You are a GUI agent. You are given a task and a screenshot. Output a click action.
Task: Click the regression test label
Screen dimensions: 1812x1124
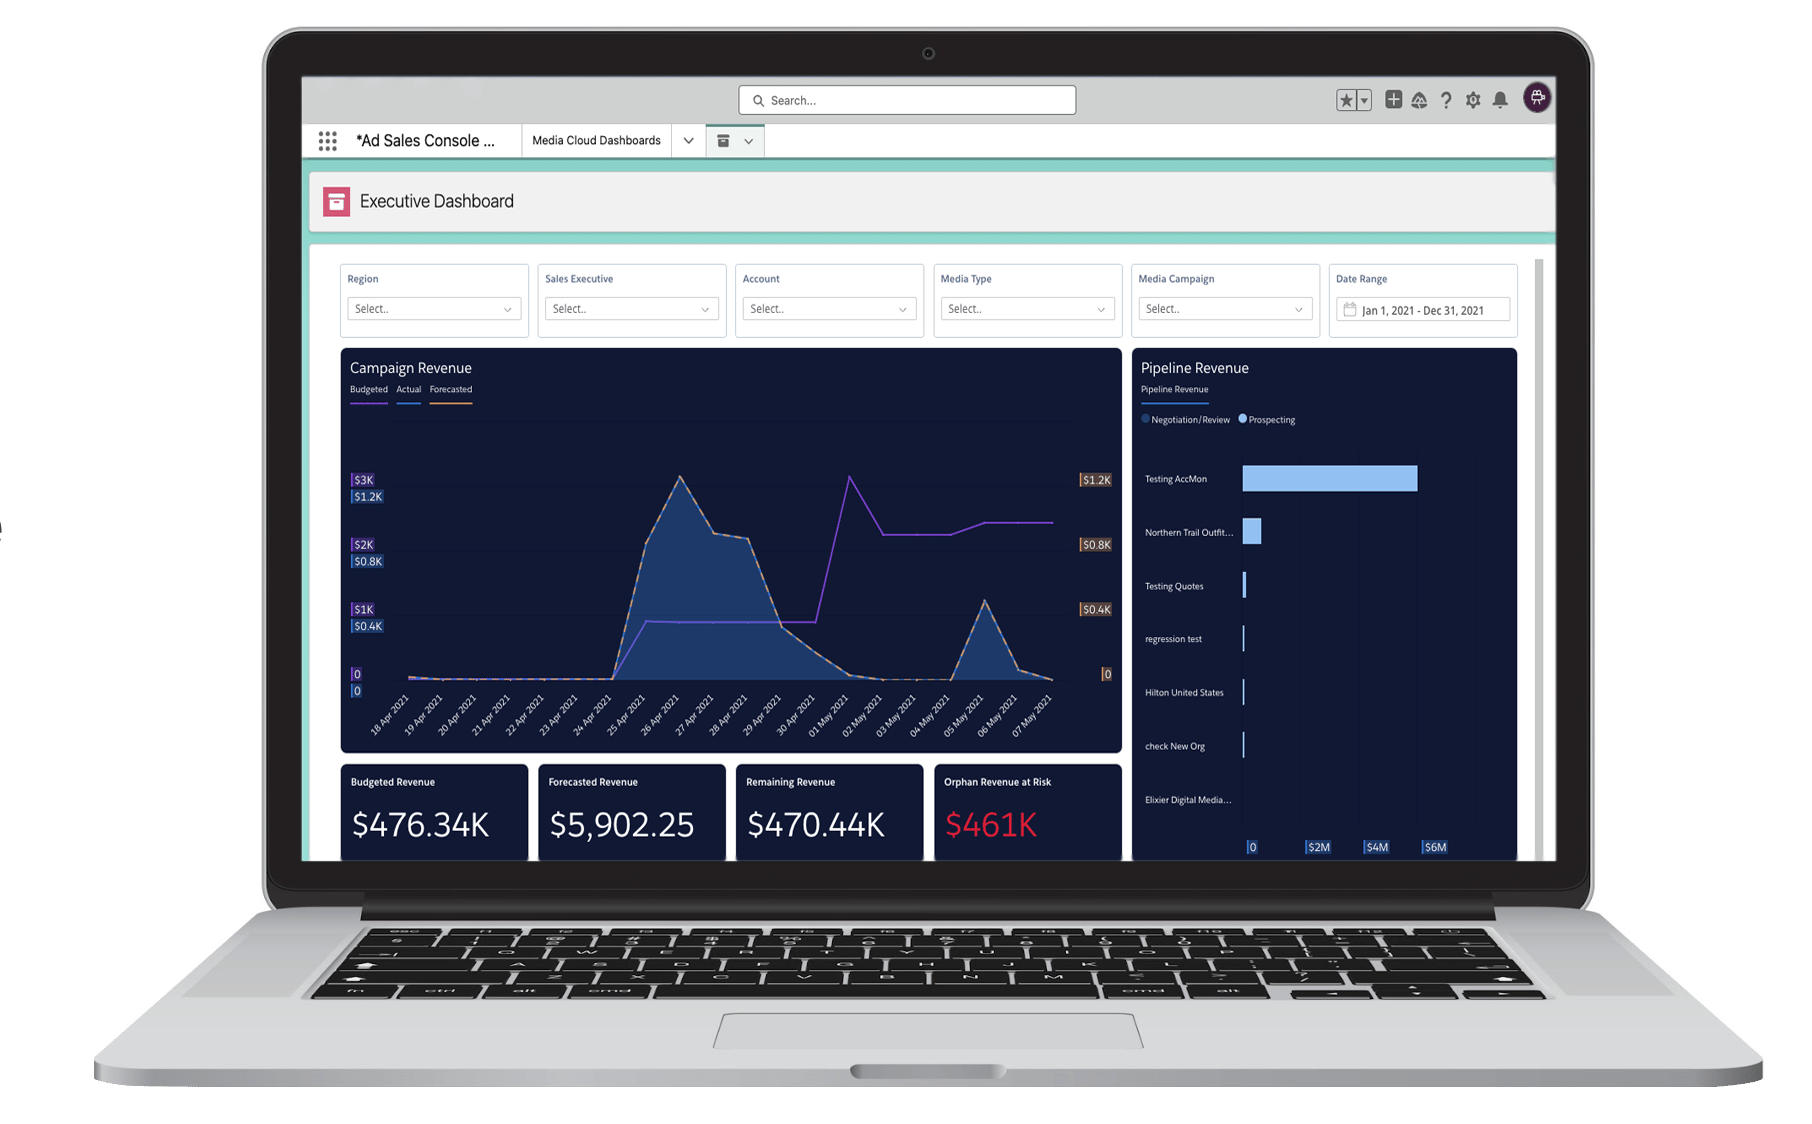[x=1173, y=639]
